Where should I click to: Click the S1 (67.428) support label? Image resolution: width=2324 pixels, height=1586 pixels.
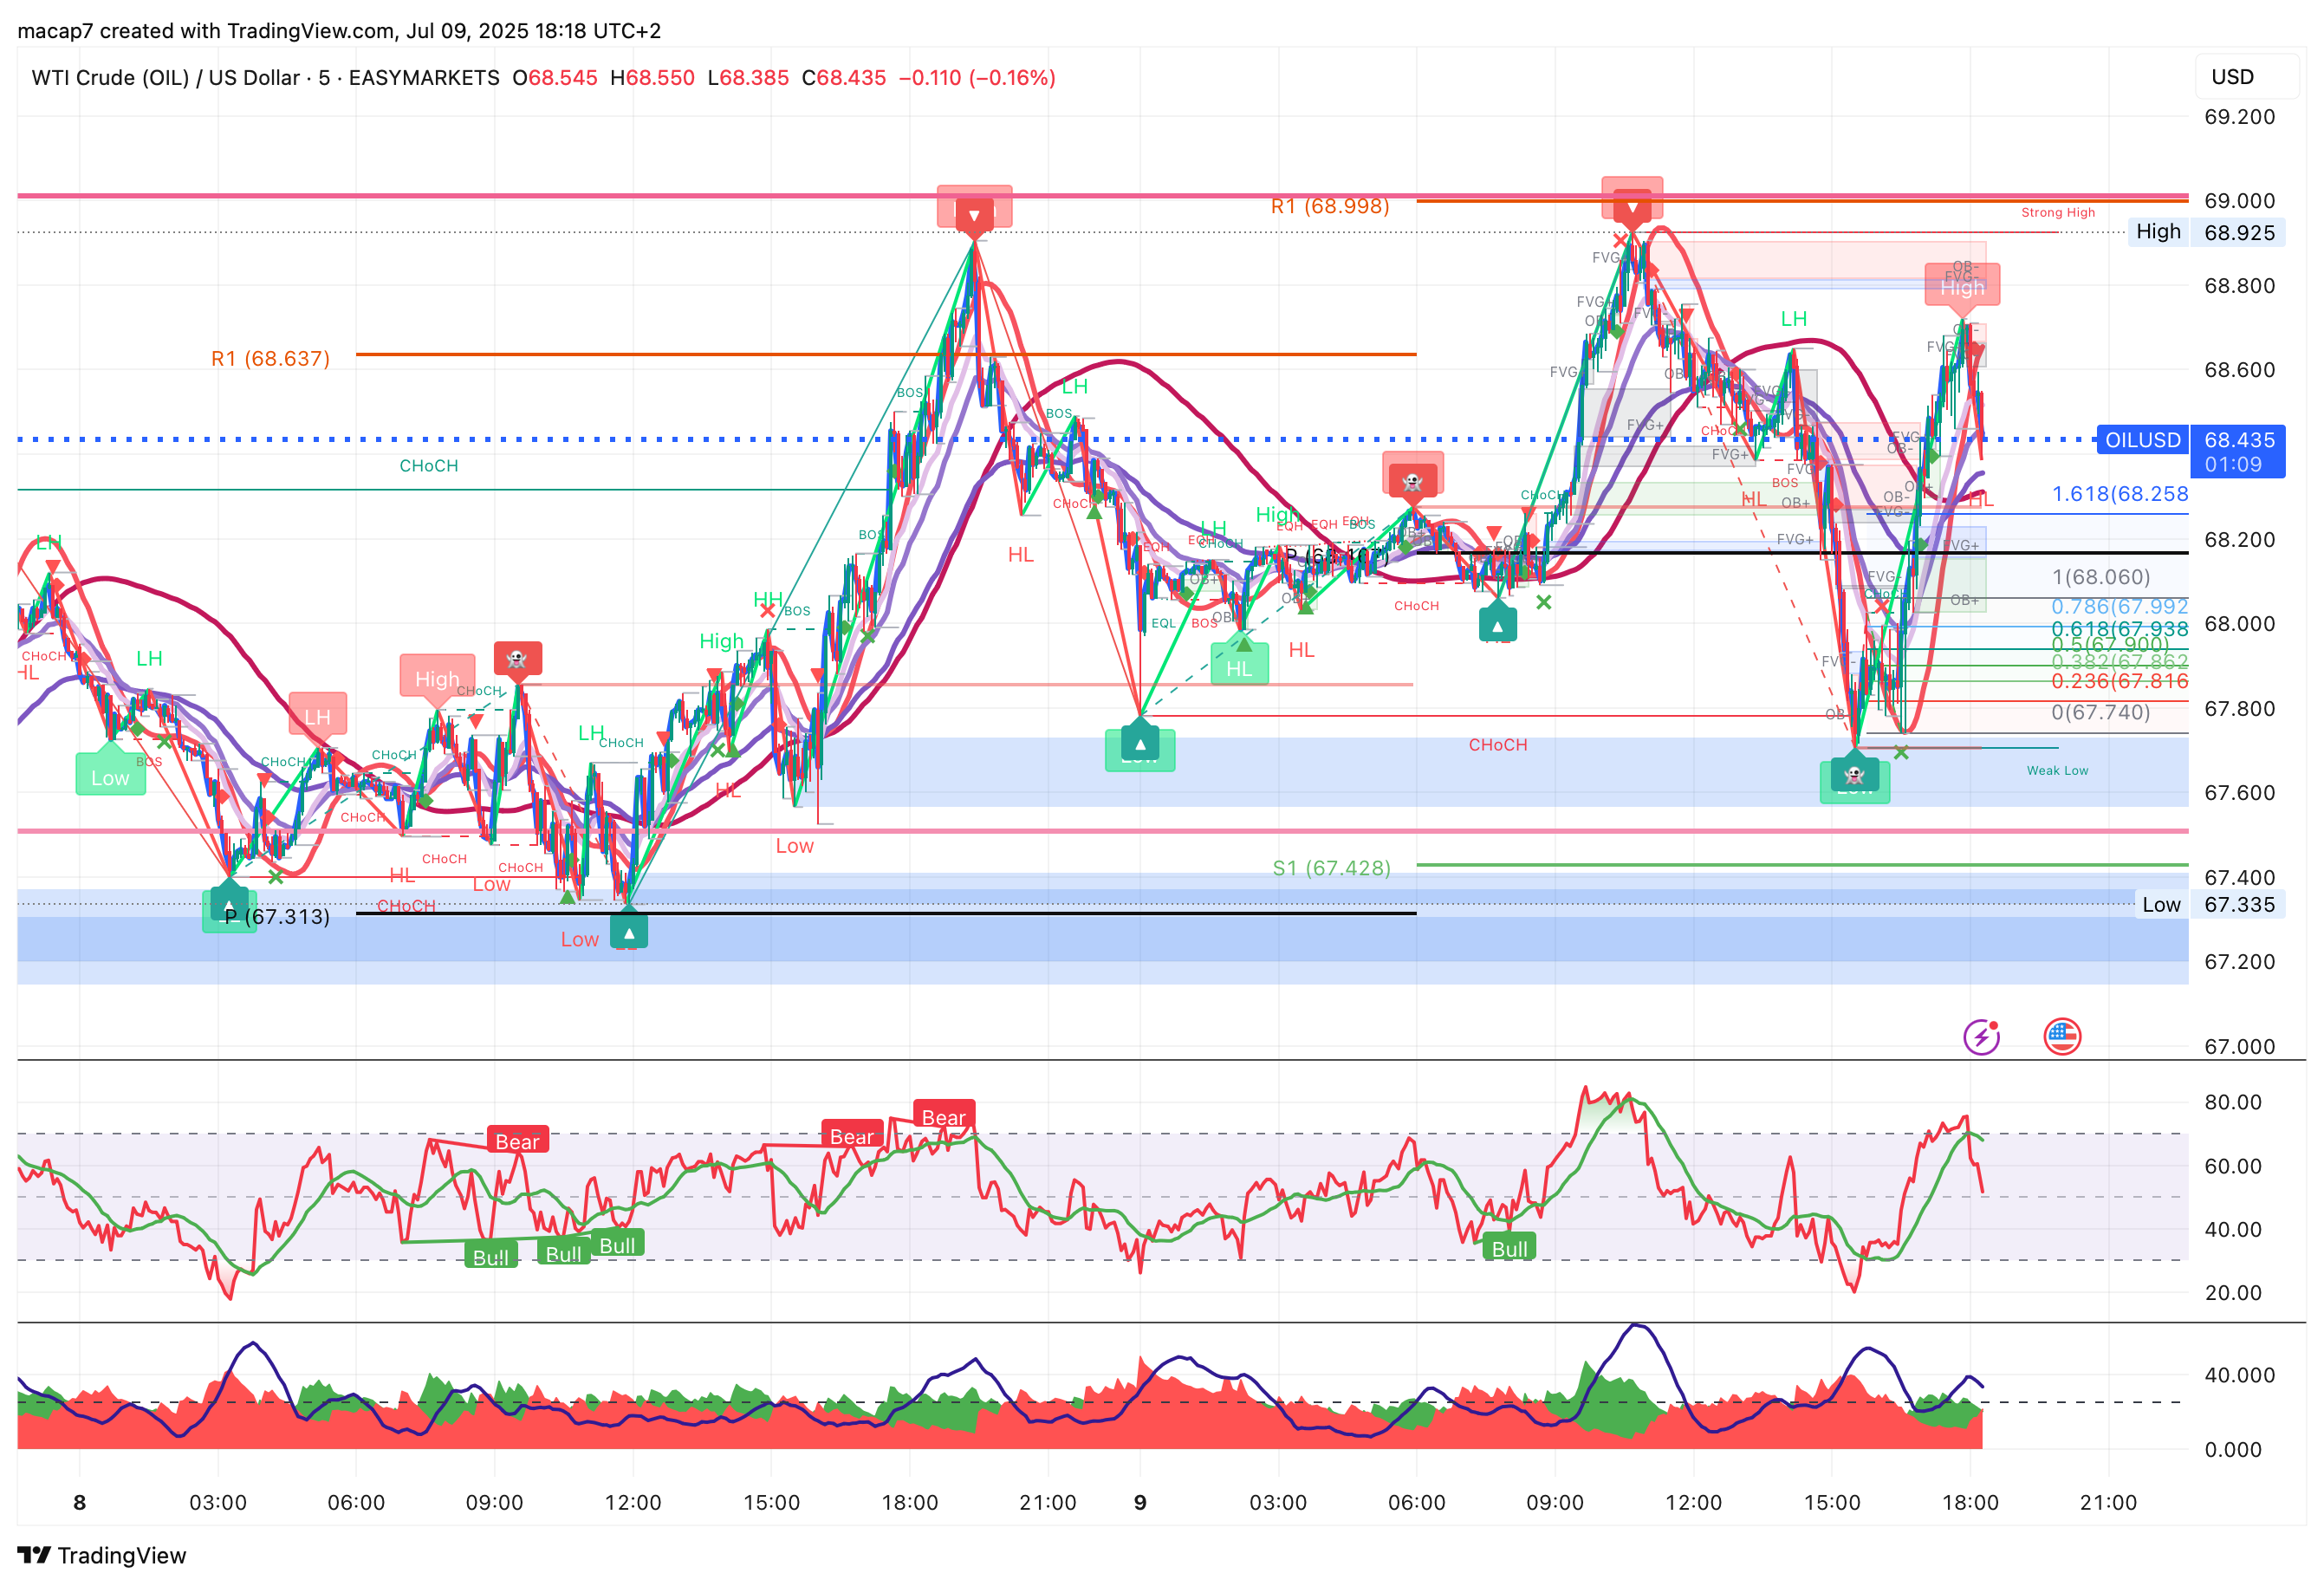point(1331,868)
